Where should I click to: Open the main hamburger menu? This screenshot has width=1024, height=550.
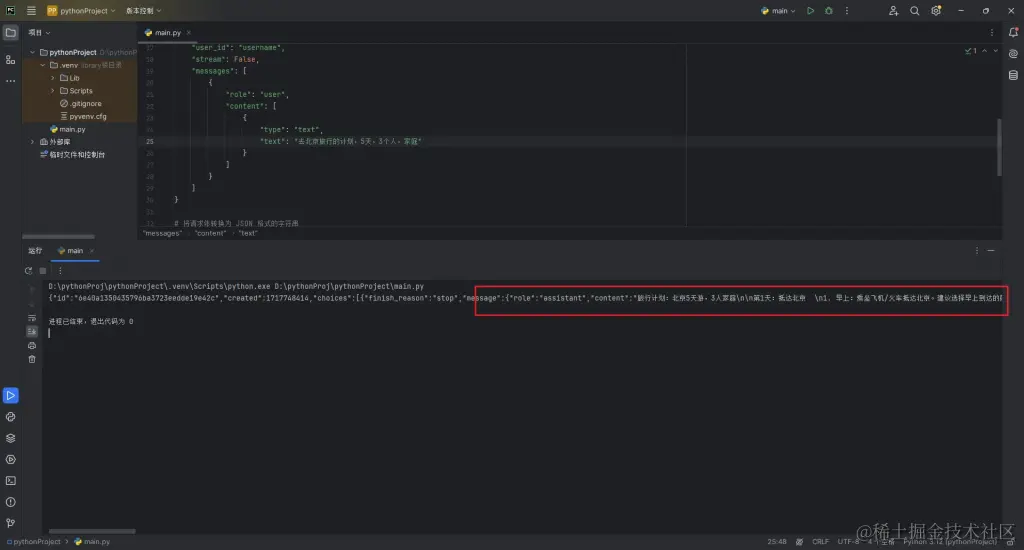(x=31, y=10)
